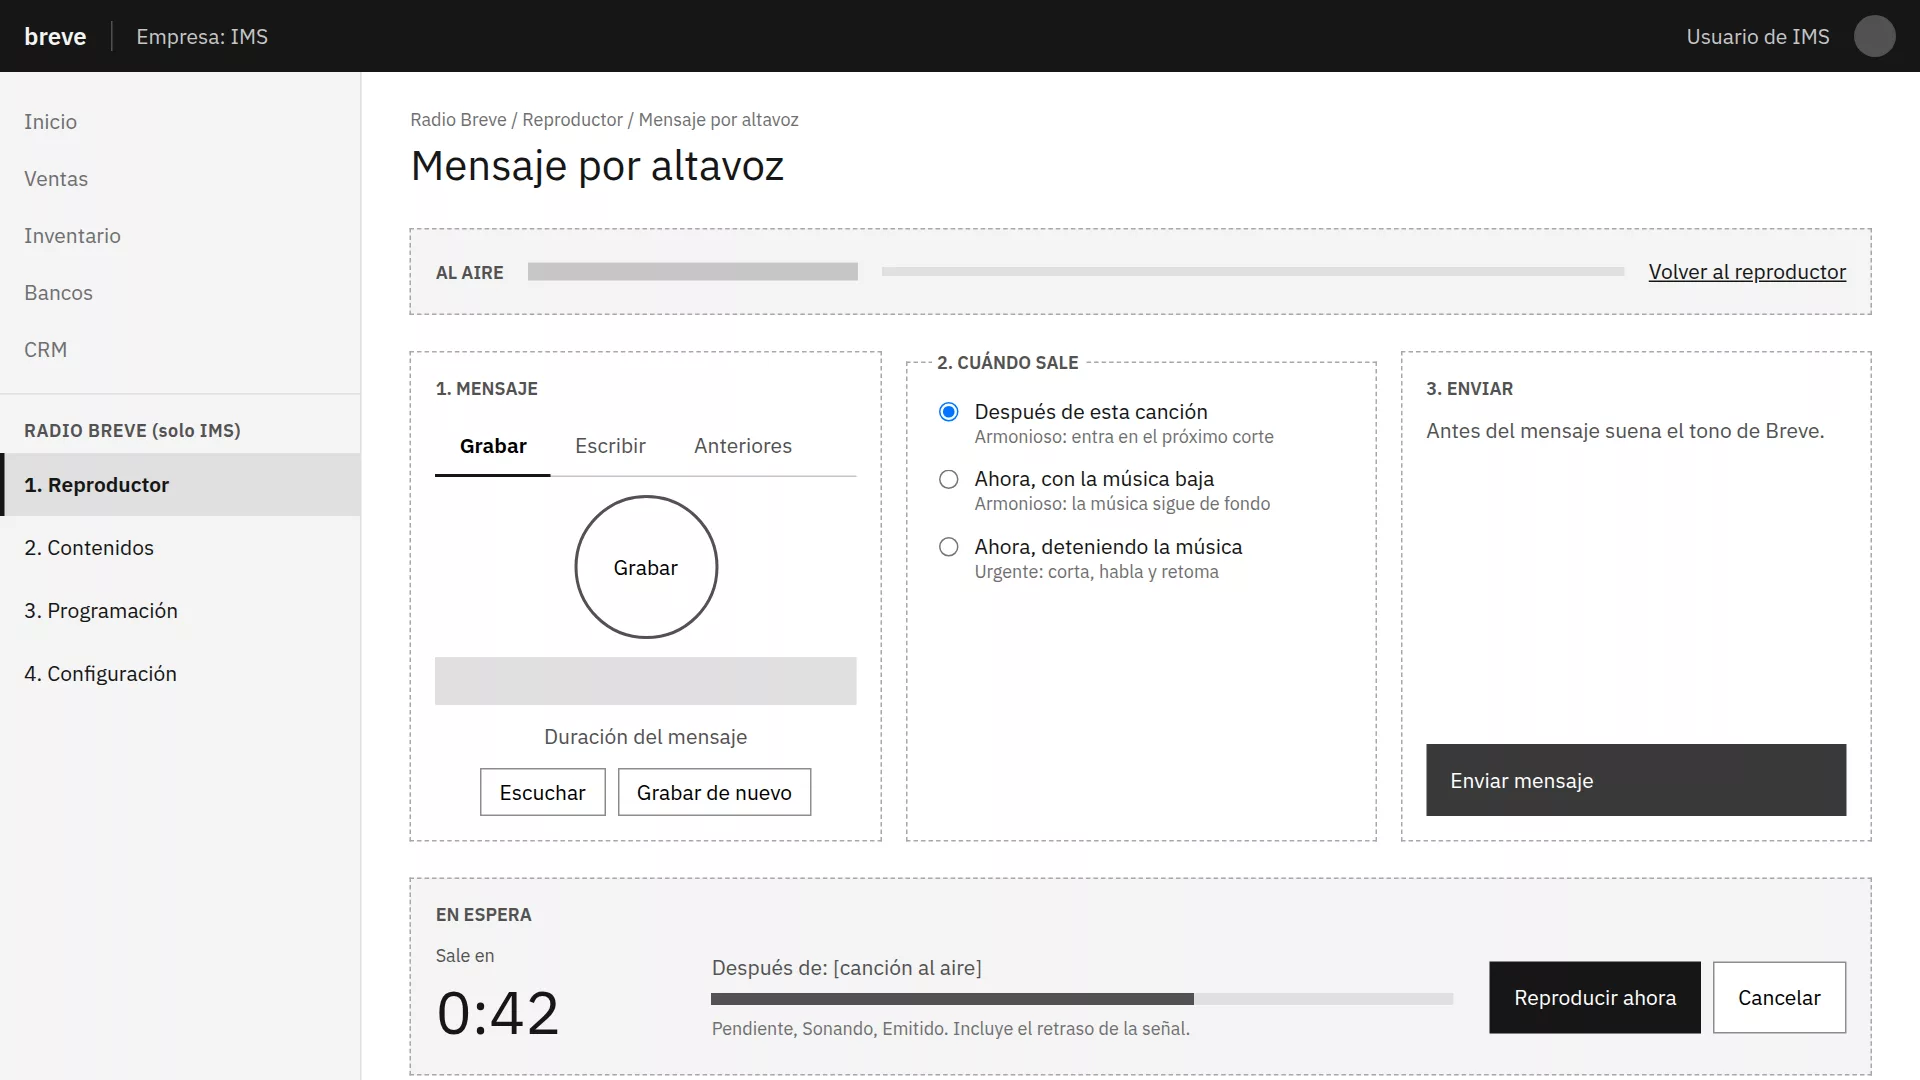Switch to the Escribir tab

(610, 446)
